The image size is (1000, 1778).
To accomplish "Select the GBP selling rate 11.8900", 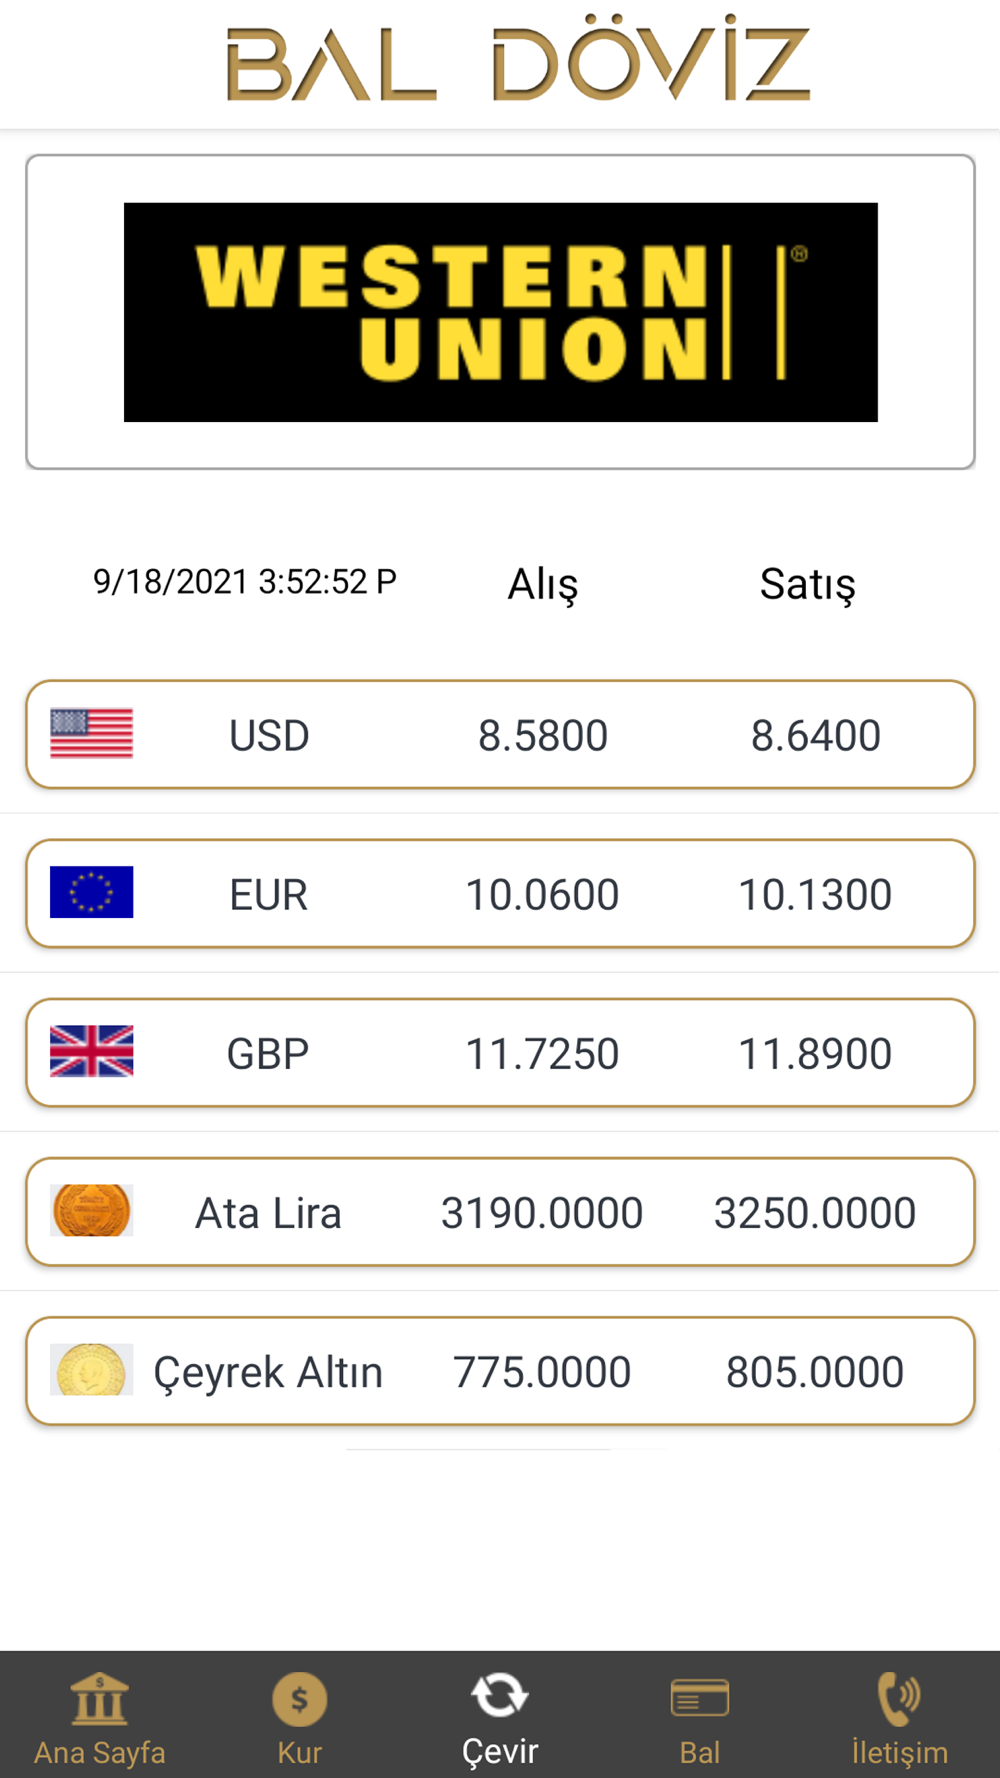I will tap(815, 1054).
